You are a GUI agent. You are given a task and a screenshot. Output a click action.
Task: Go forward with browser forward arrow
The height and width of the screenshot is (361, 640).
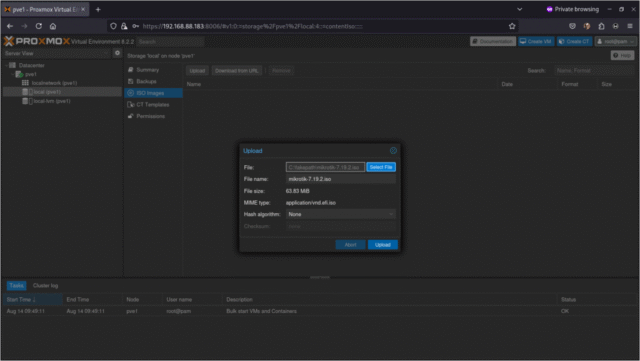click(24, 26)
